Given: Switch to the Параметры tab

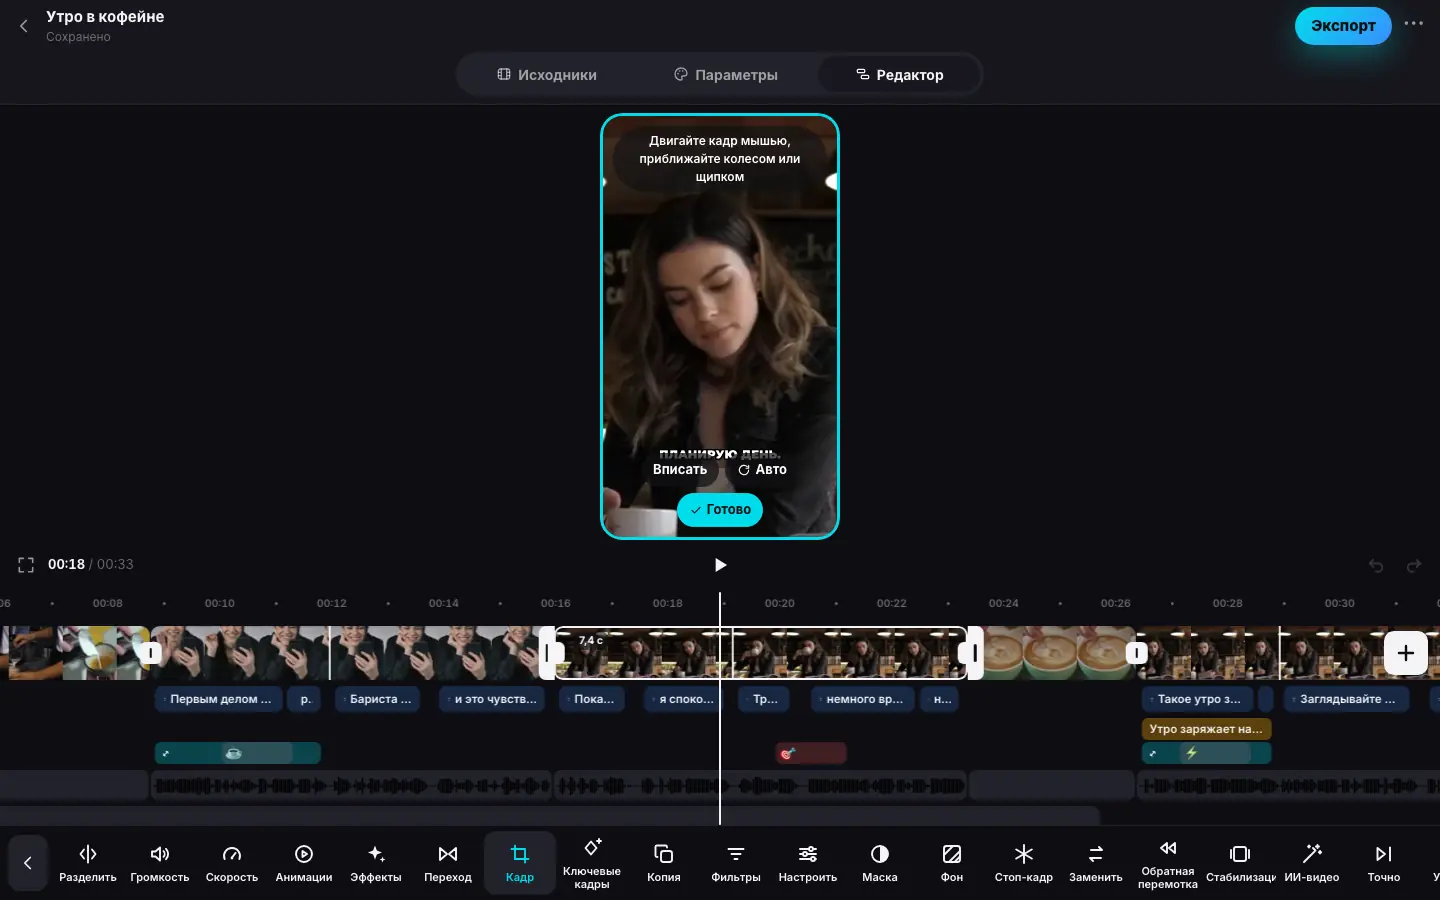Looking at the screenshot, I should point(726,75).
